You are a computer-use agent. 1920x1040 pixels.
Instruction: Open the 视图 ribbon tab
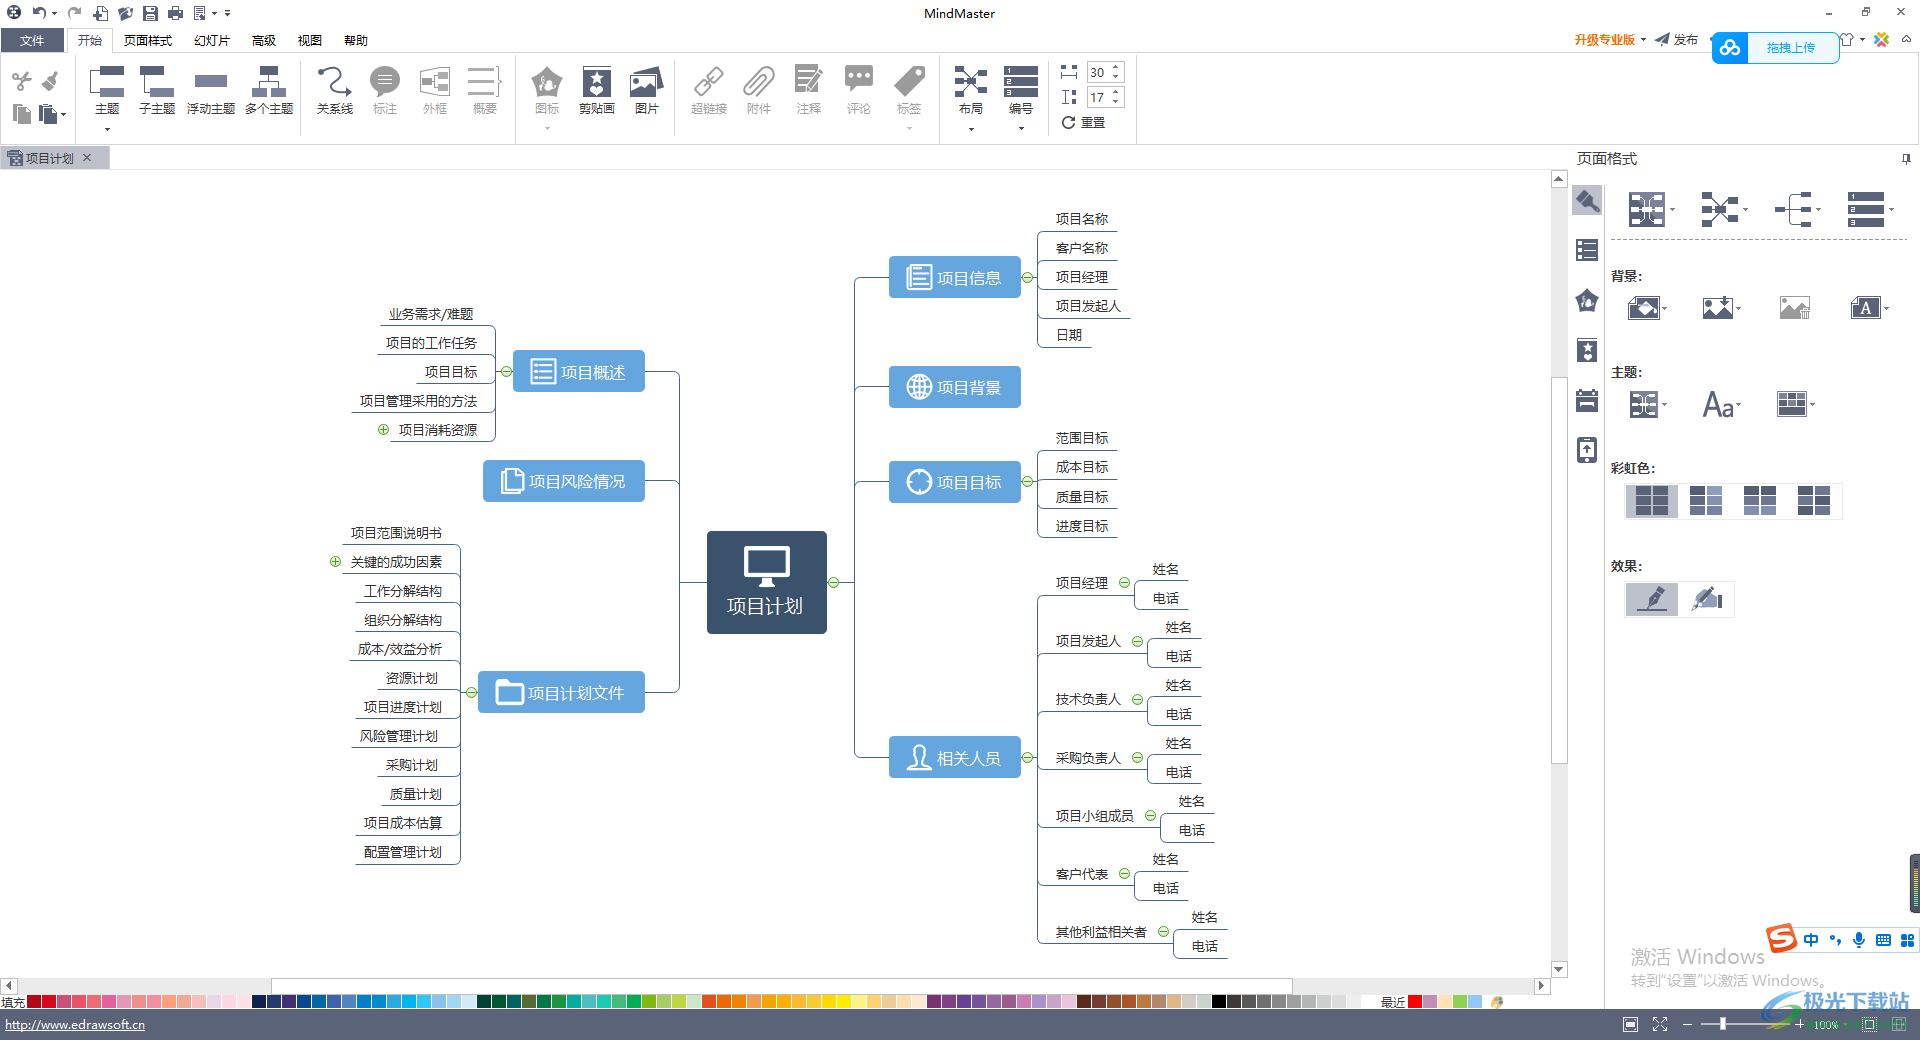(x=310, y=40)
